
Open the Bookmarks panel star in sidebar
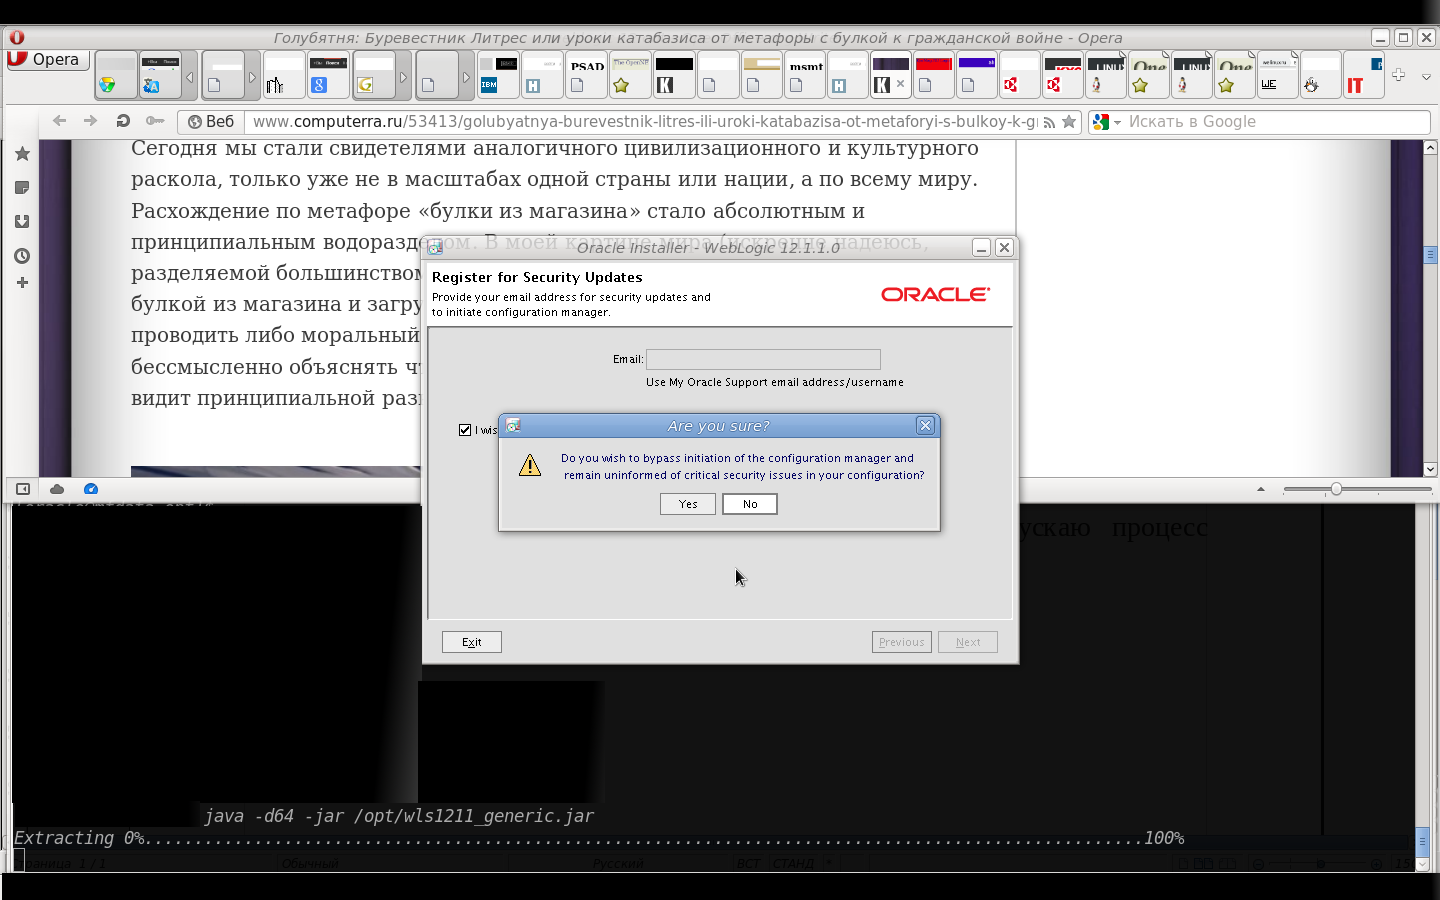click(x=22, y=154)
